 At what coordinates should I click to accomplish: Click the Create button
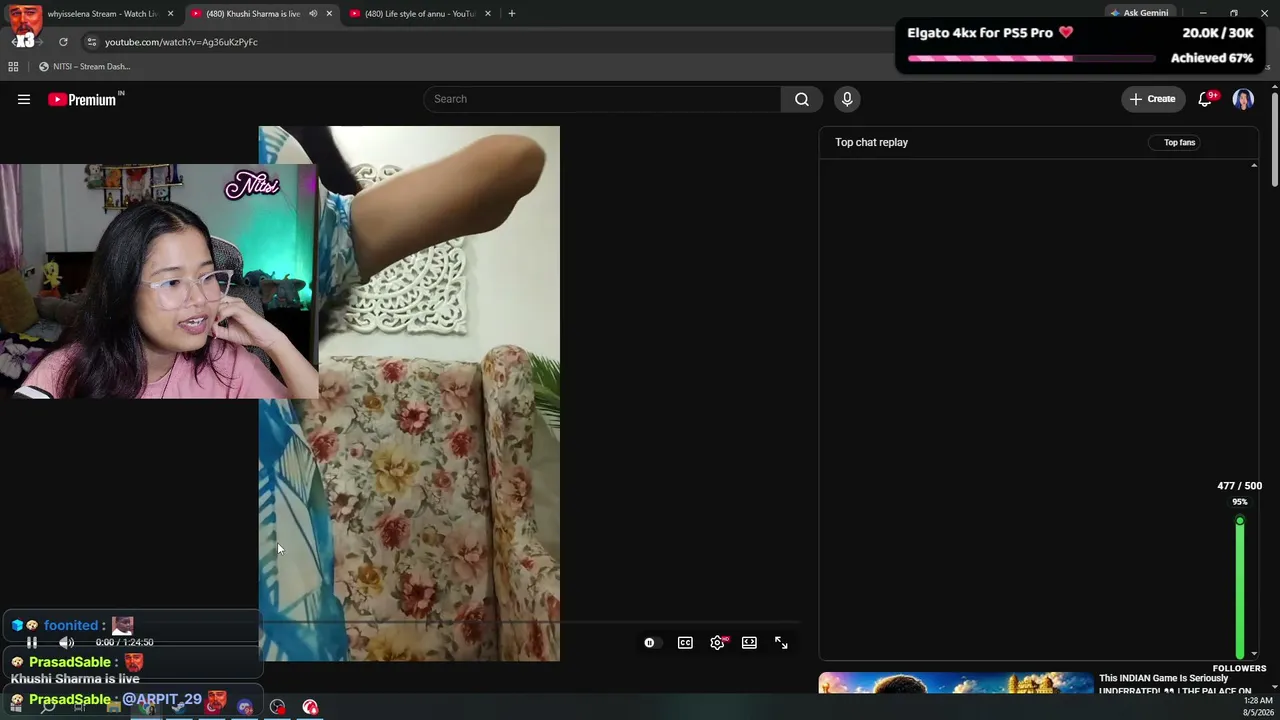click(1152, 99)
